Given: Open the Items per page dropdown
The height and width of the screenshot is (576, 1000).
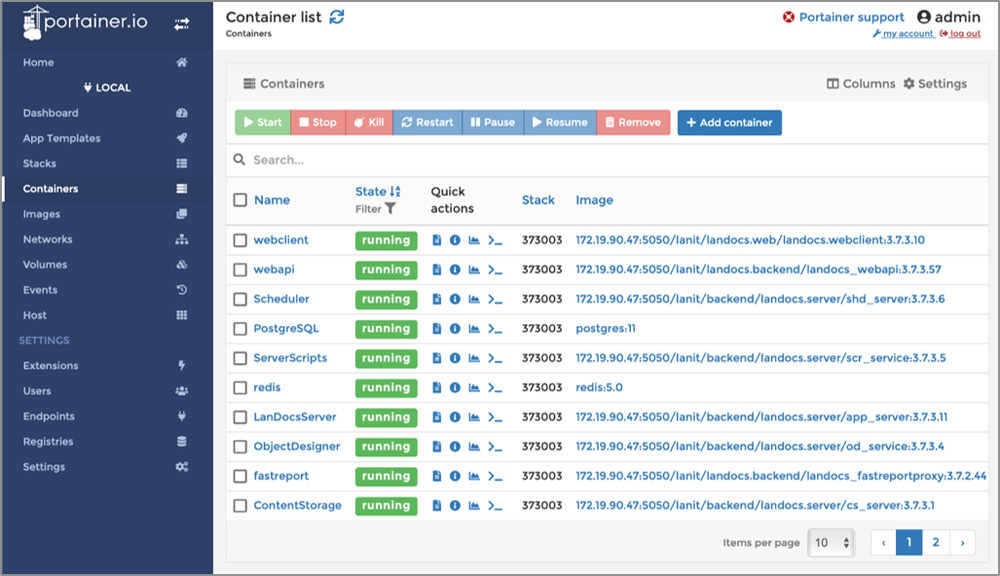Looking at the screenshot, I should 831,543.
